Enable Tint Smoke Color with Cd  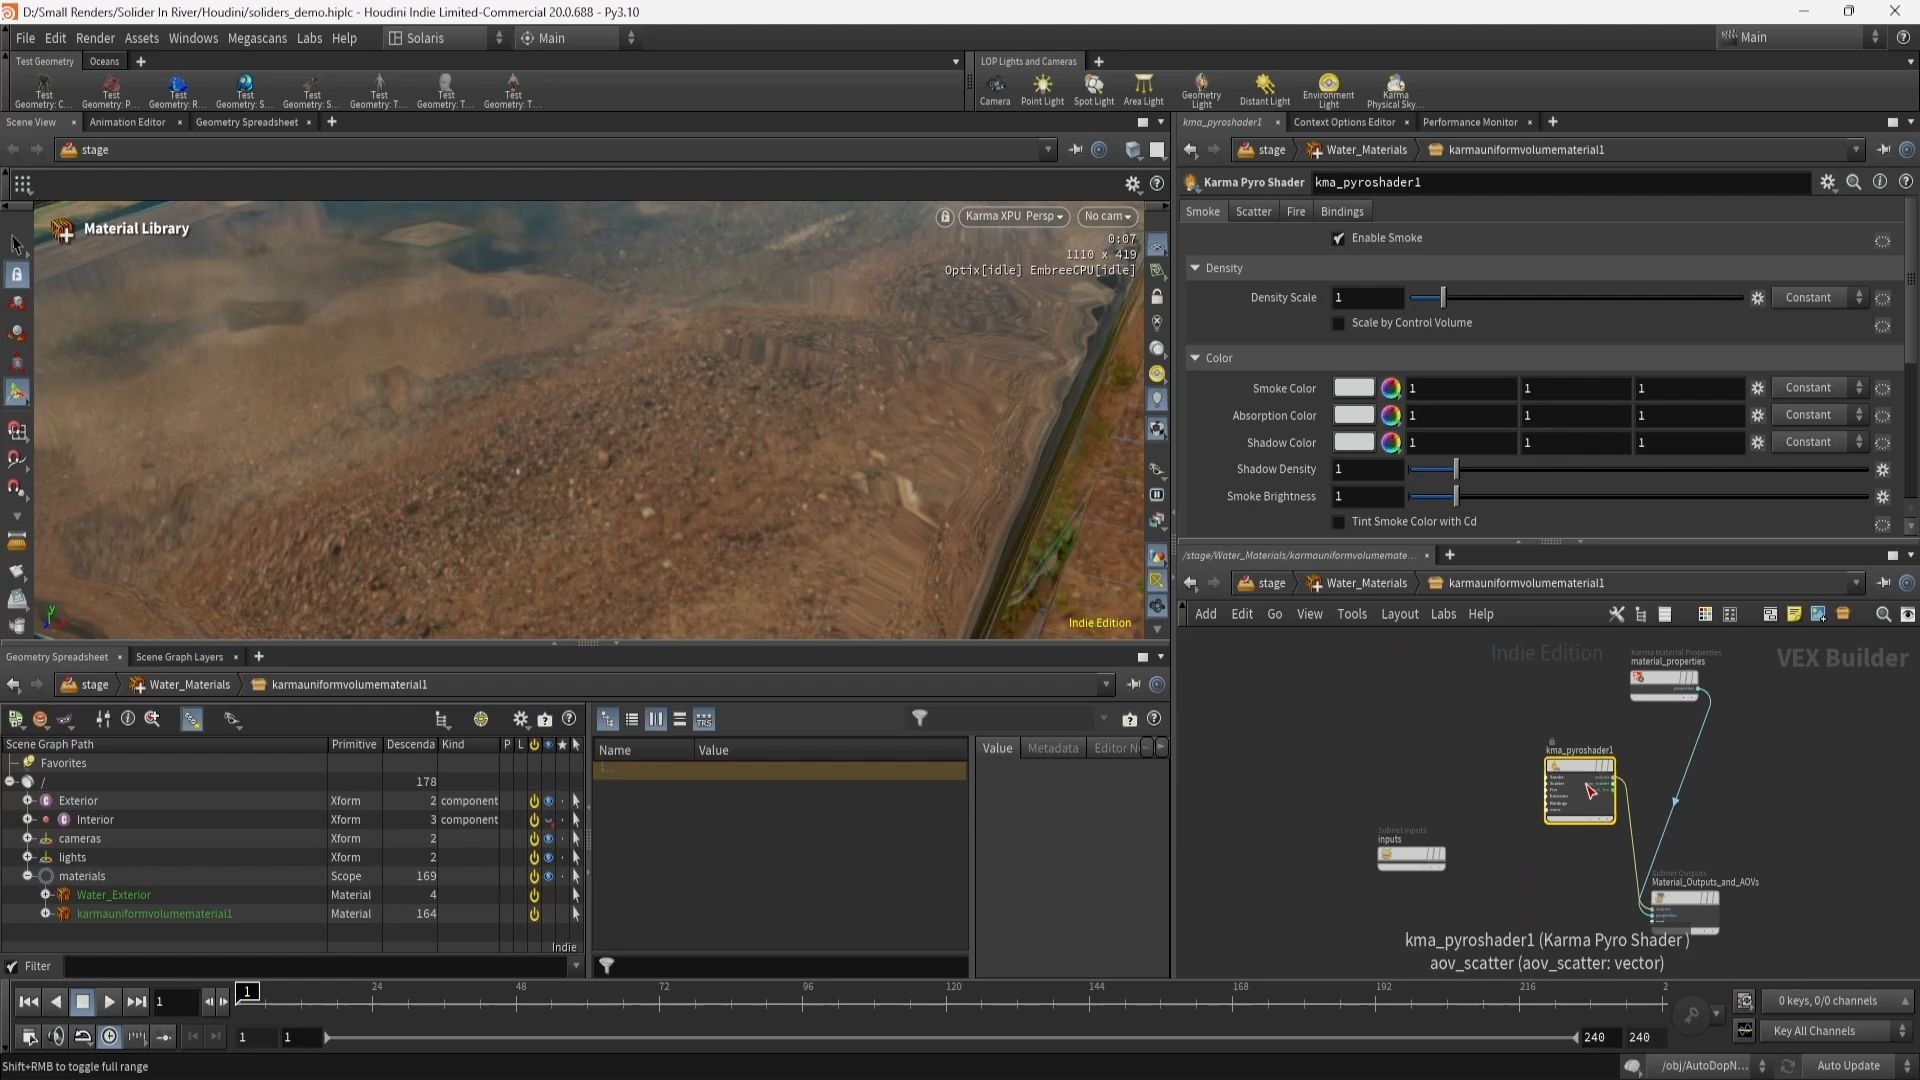[x=1338, y=522]
